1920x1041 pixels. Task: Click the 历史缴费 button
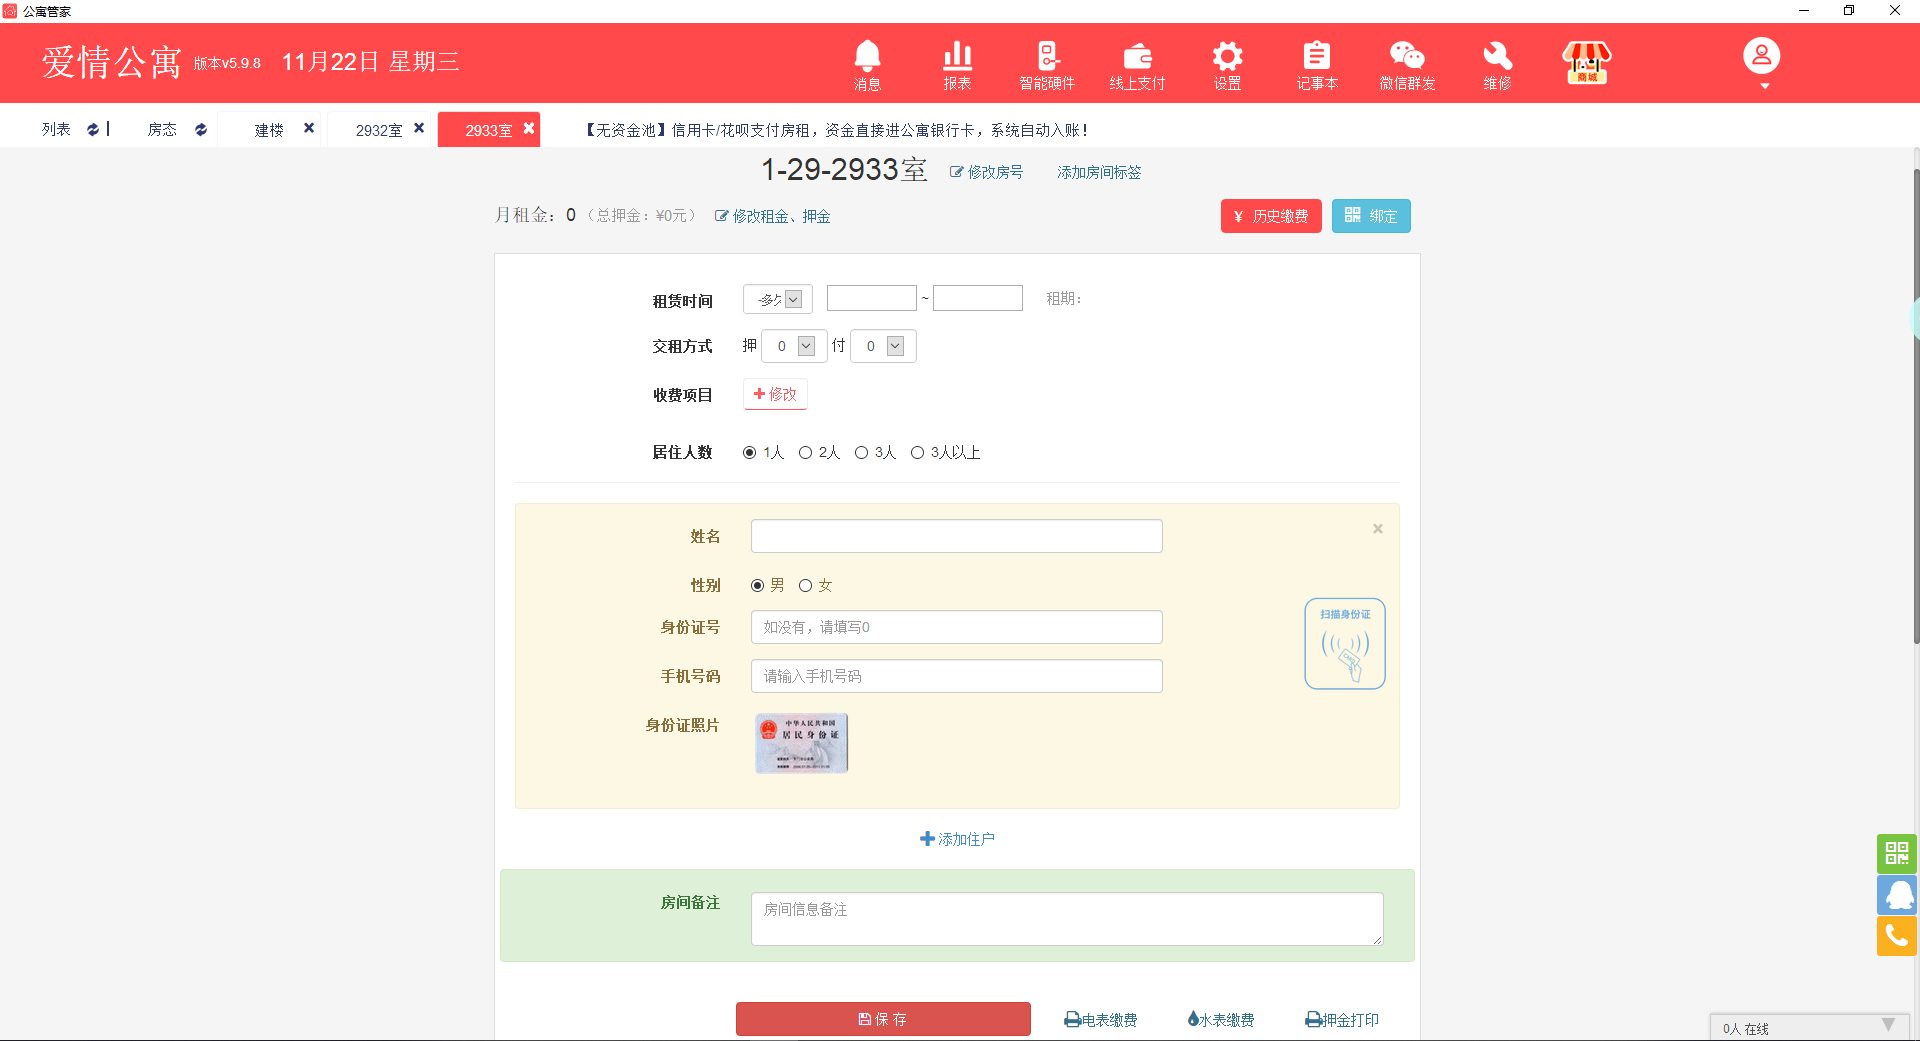coord(1271,216)
